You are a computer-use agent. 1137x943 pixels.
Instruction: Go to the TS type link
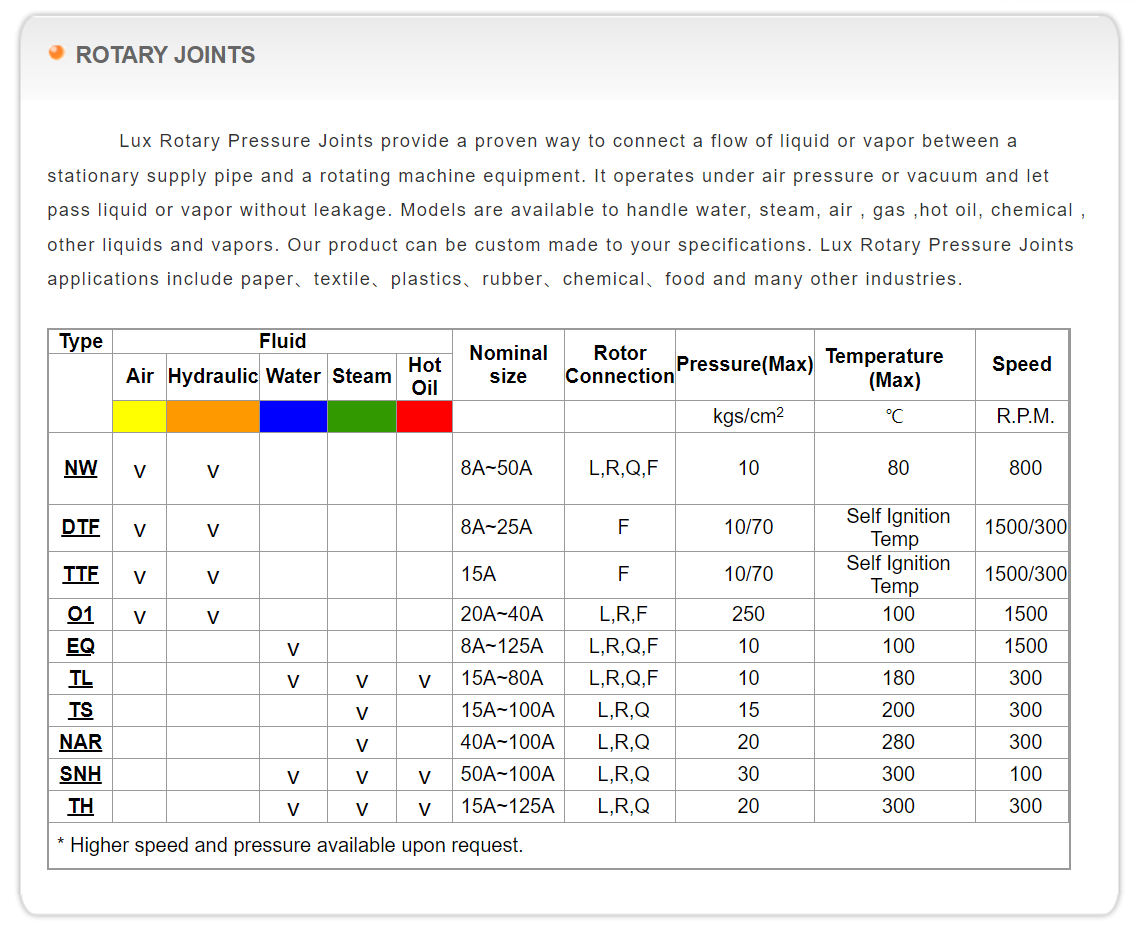pos(80,710)
